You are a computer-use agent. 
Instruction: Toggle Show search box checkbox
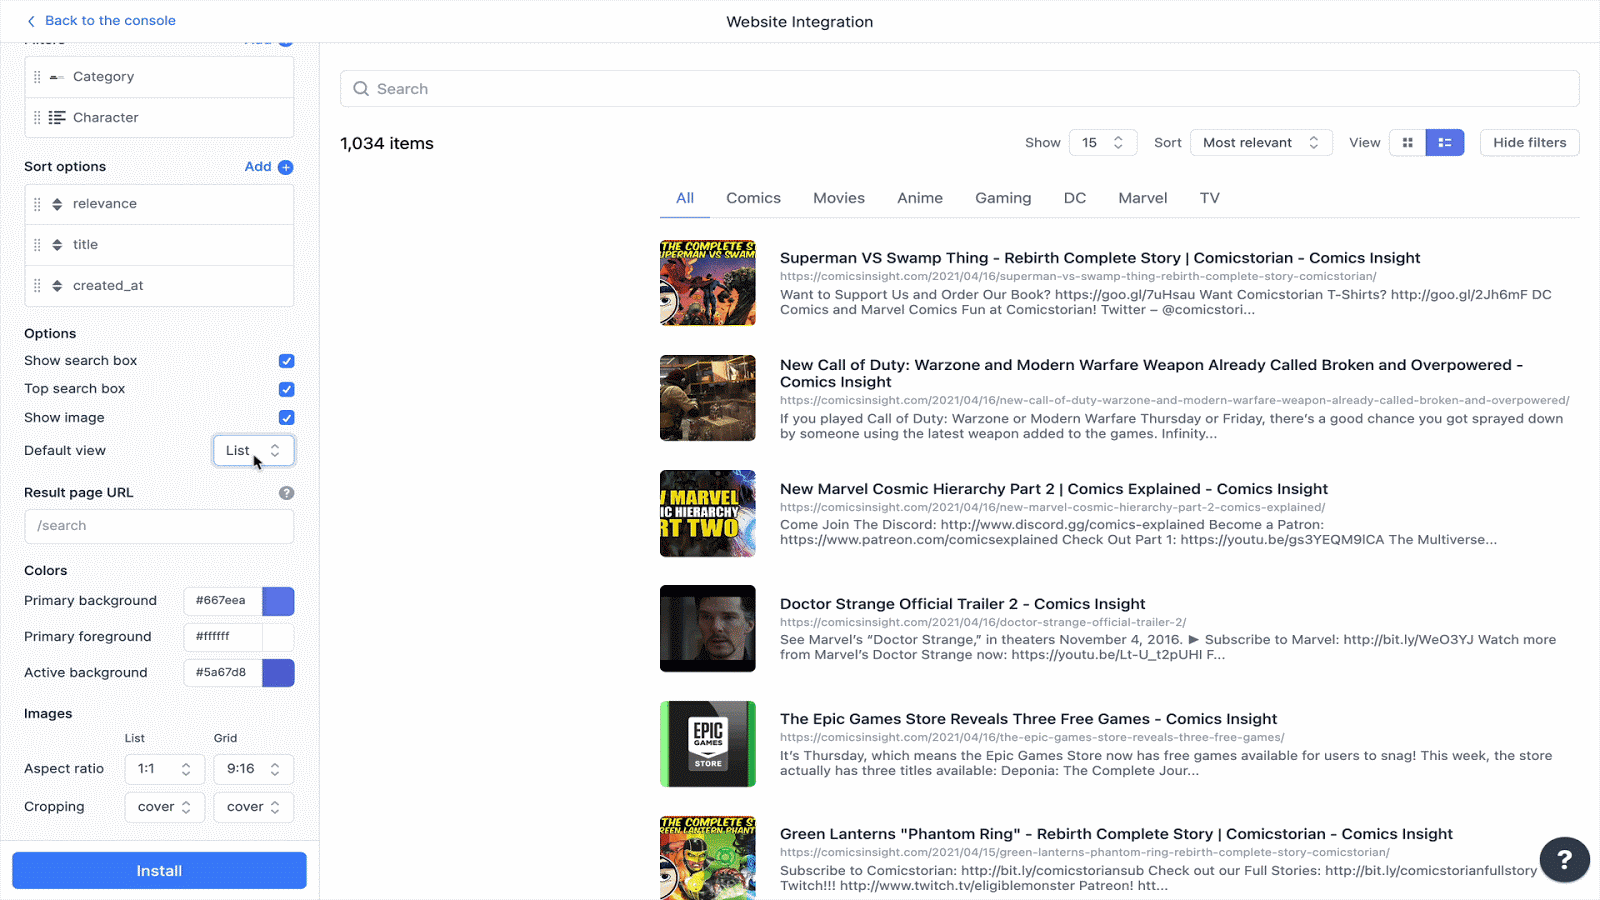287,361
